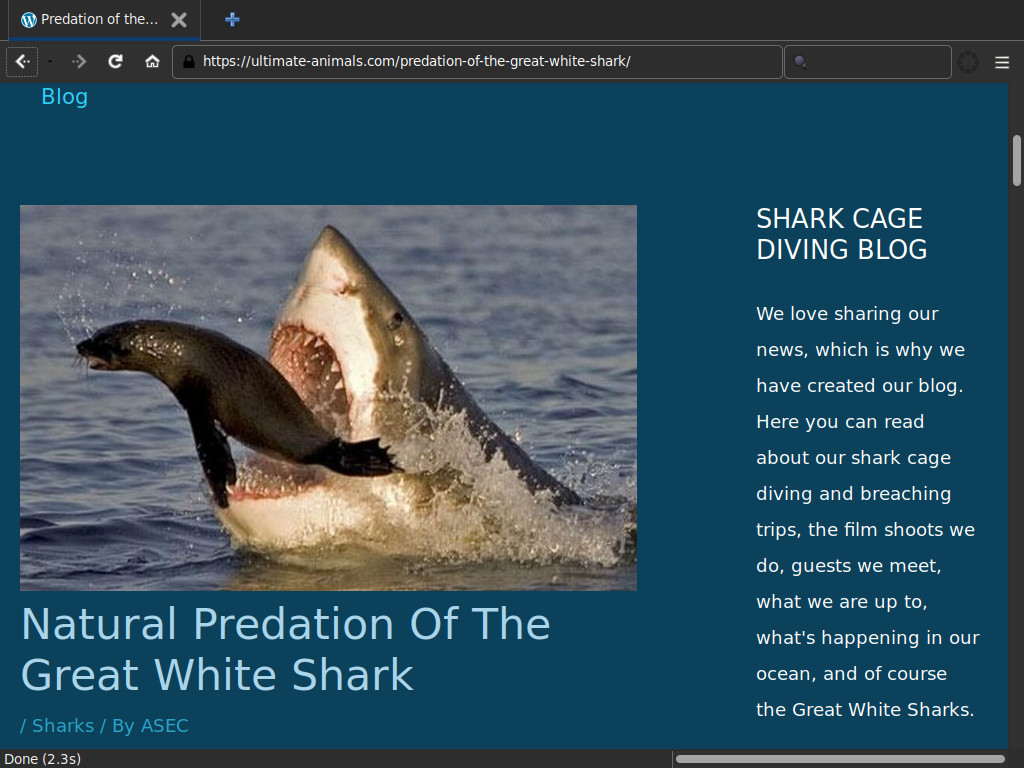This screenshot has width=1024, height=768.
Task: Click the browser back button
Action: click(22, 62)
